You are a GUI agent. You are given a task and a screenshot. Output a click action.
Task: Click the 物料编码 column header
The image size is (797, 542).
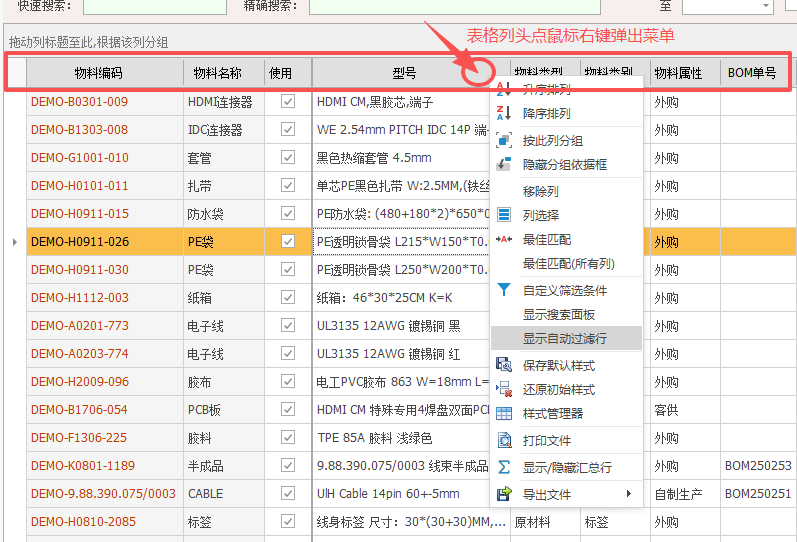[x=105, y=73]
